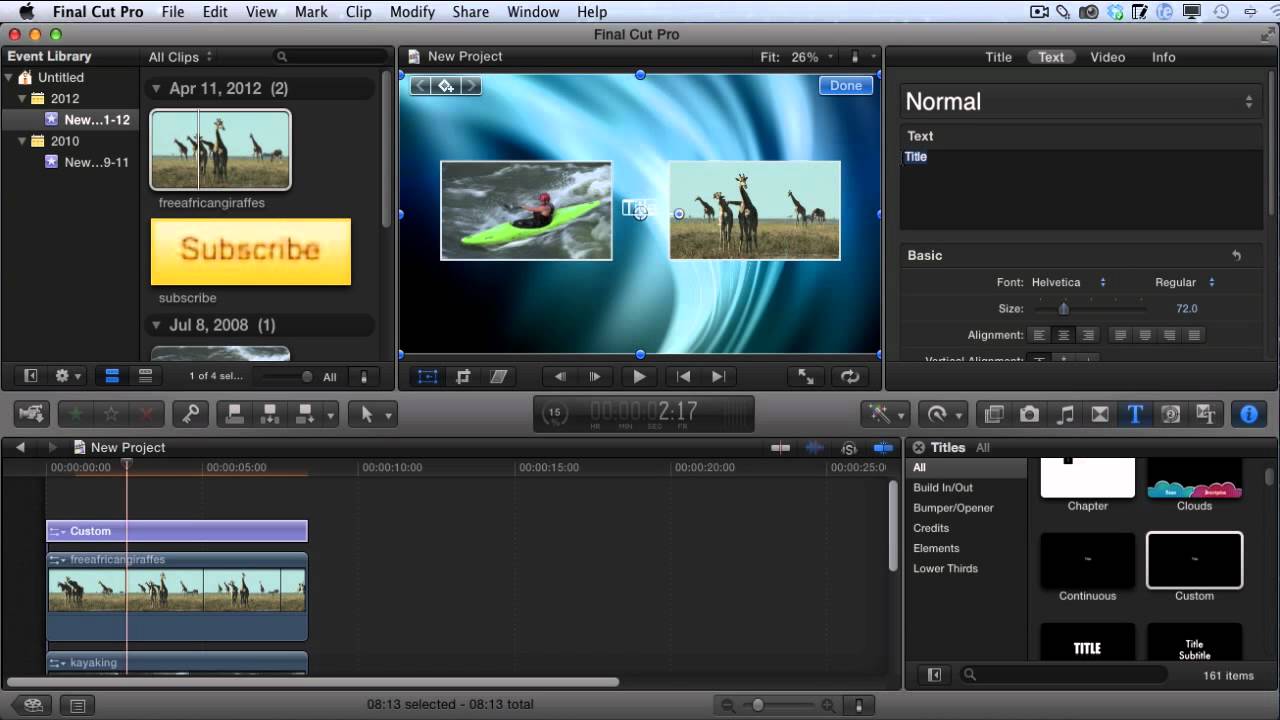Open Project Library film reel icon
The width and height of the screenshot is (1280, 720).
[33, 705]
